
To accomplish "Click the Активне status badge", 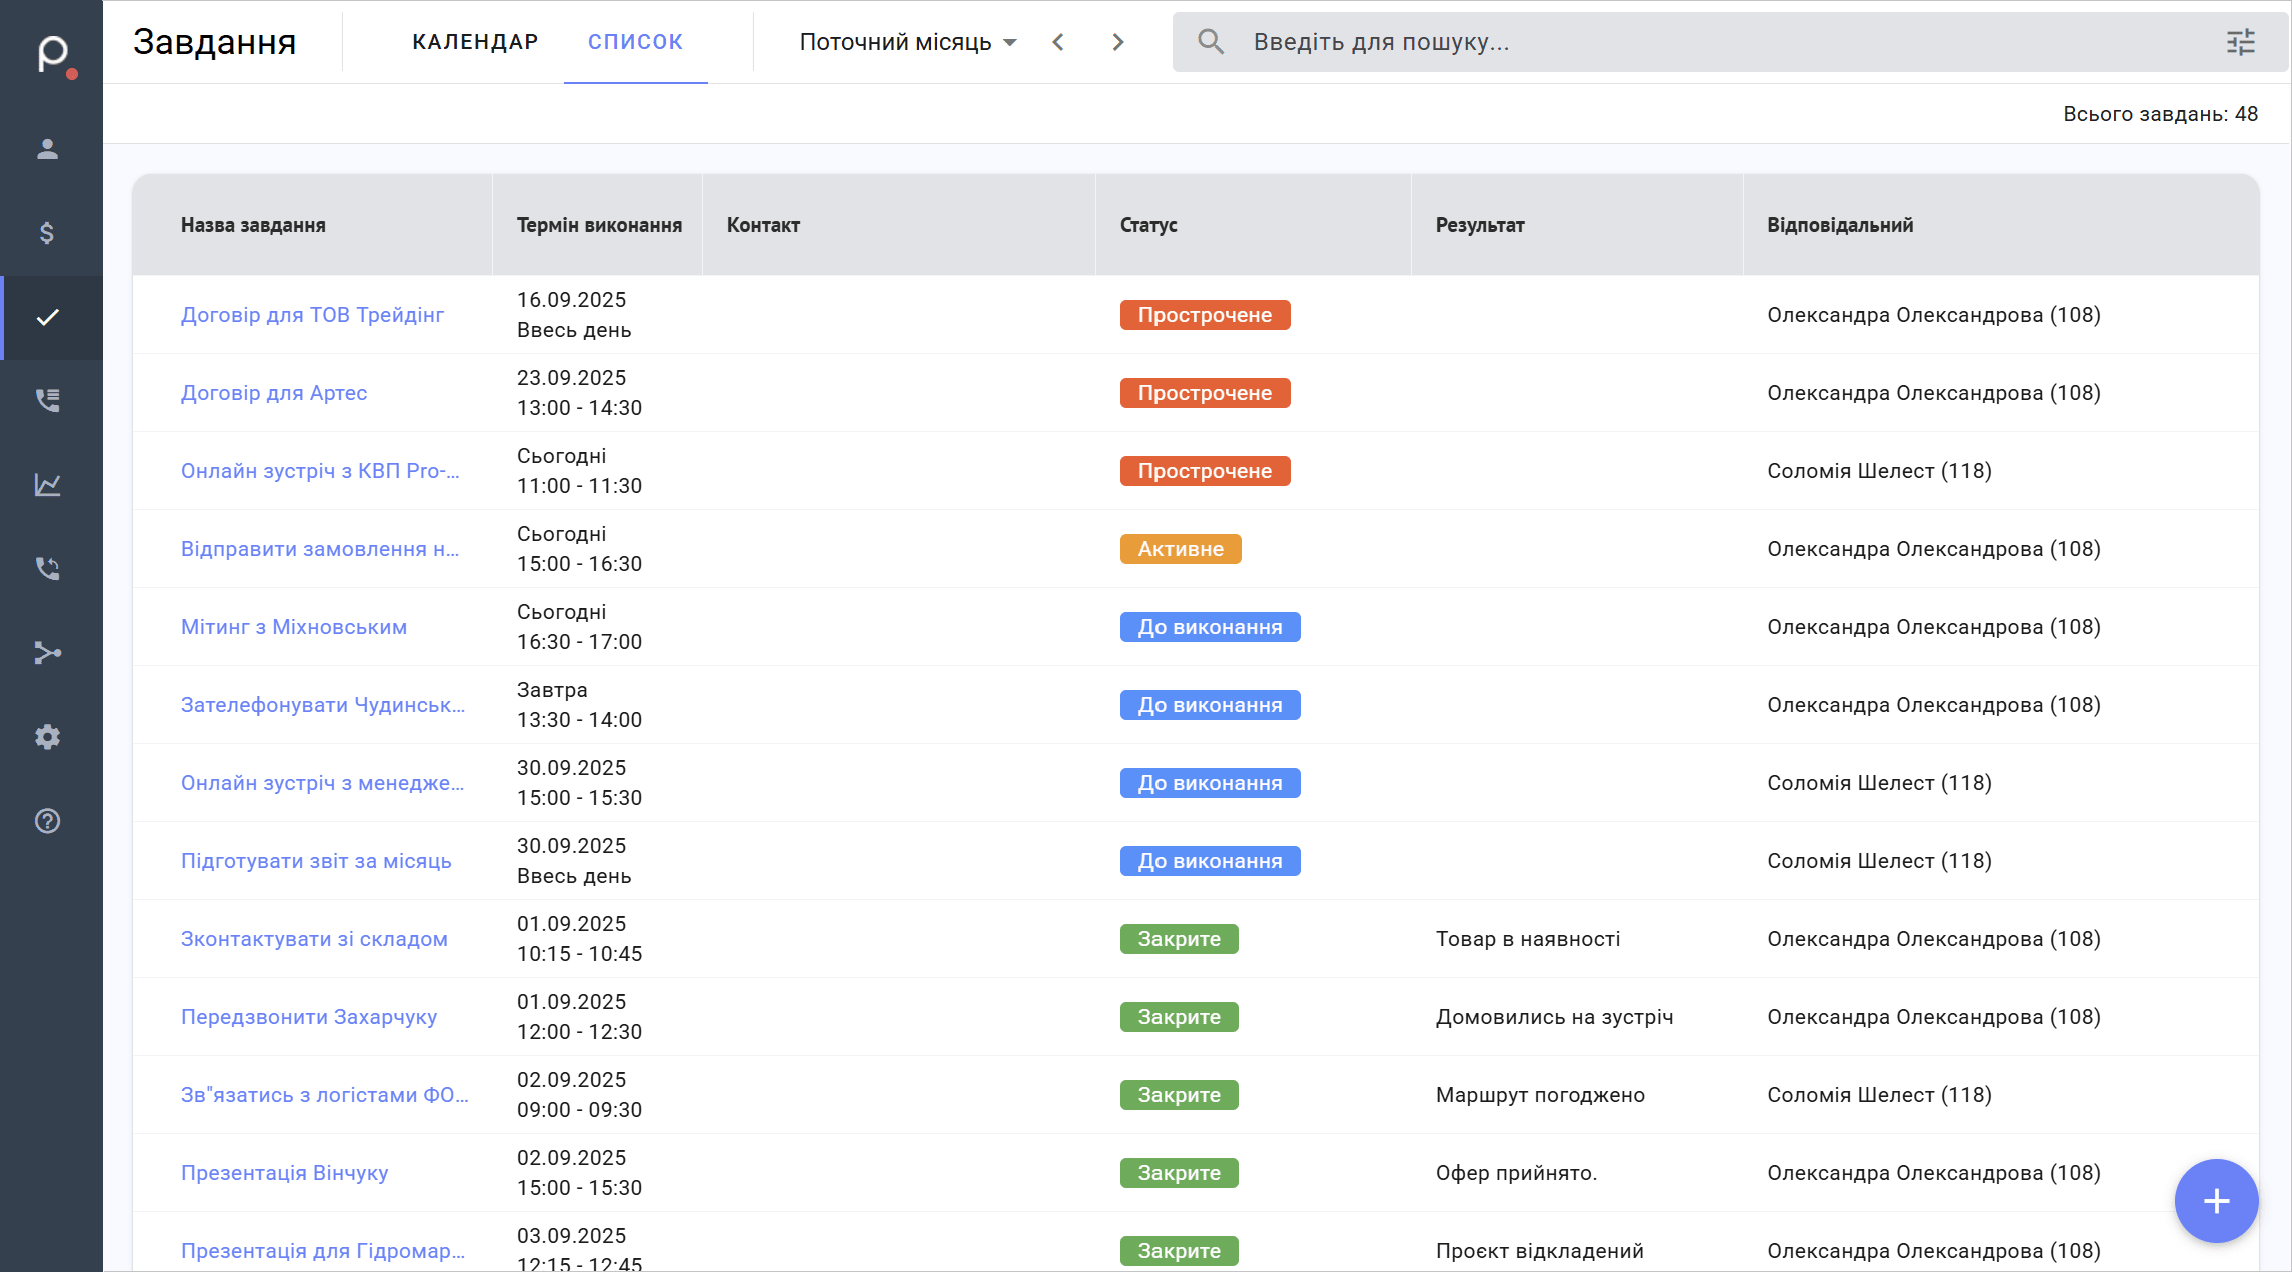I will point(1180,549).
